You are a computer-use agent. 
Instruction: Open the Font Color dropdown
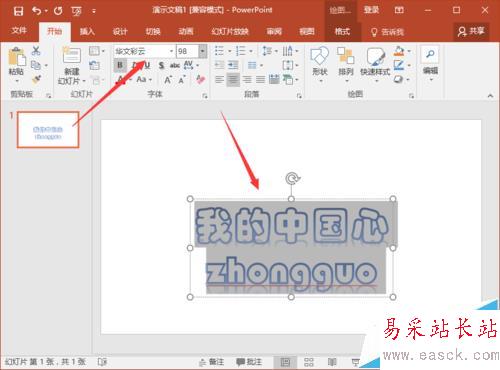[x=130, y=80]
